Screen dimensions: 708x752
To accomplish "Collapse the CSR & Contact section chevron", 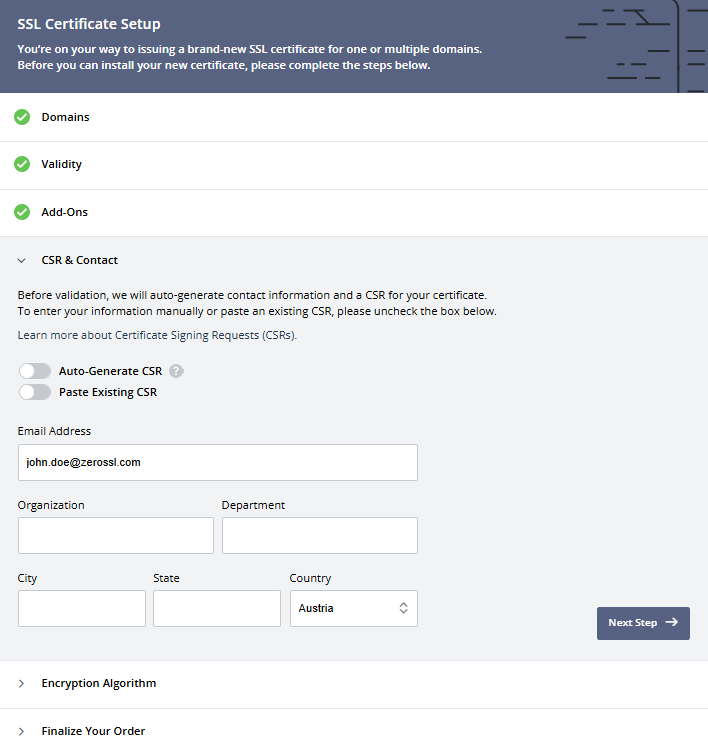I will pyautogui.click(x=22, y=260).
